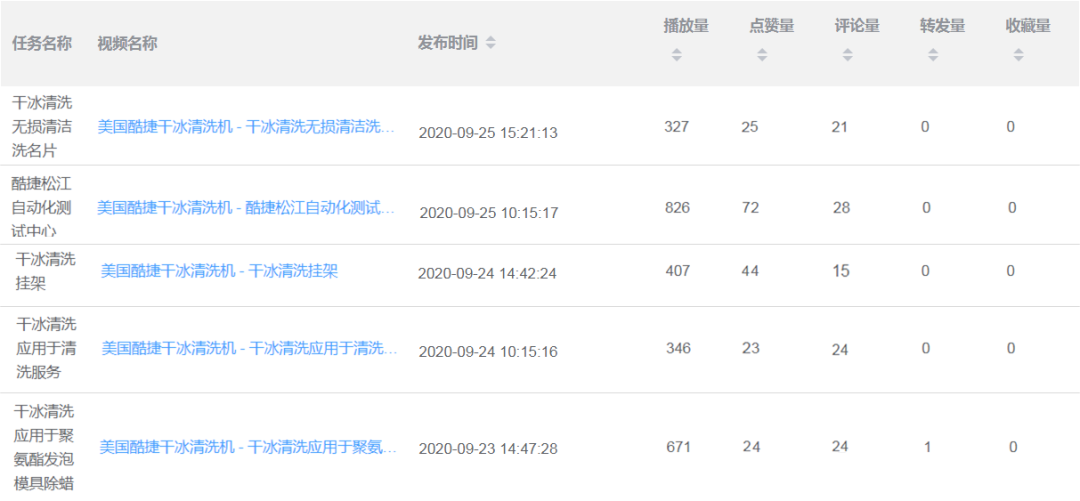Click the 点赞量 header label

(x=771, y=26)
